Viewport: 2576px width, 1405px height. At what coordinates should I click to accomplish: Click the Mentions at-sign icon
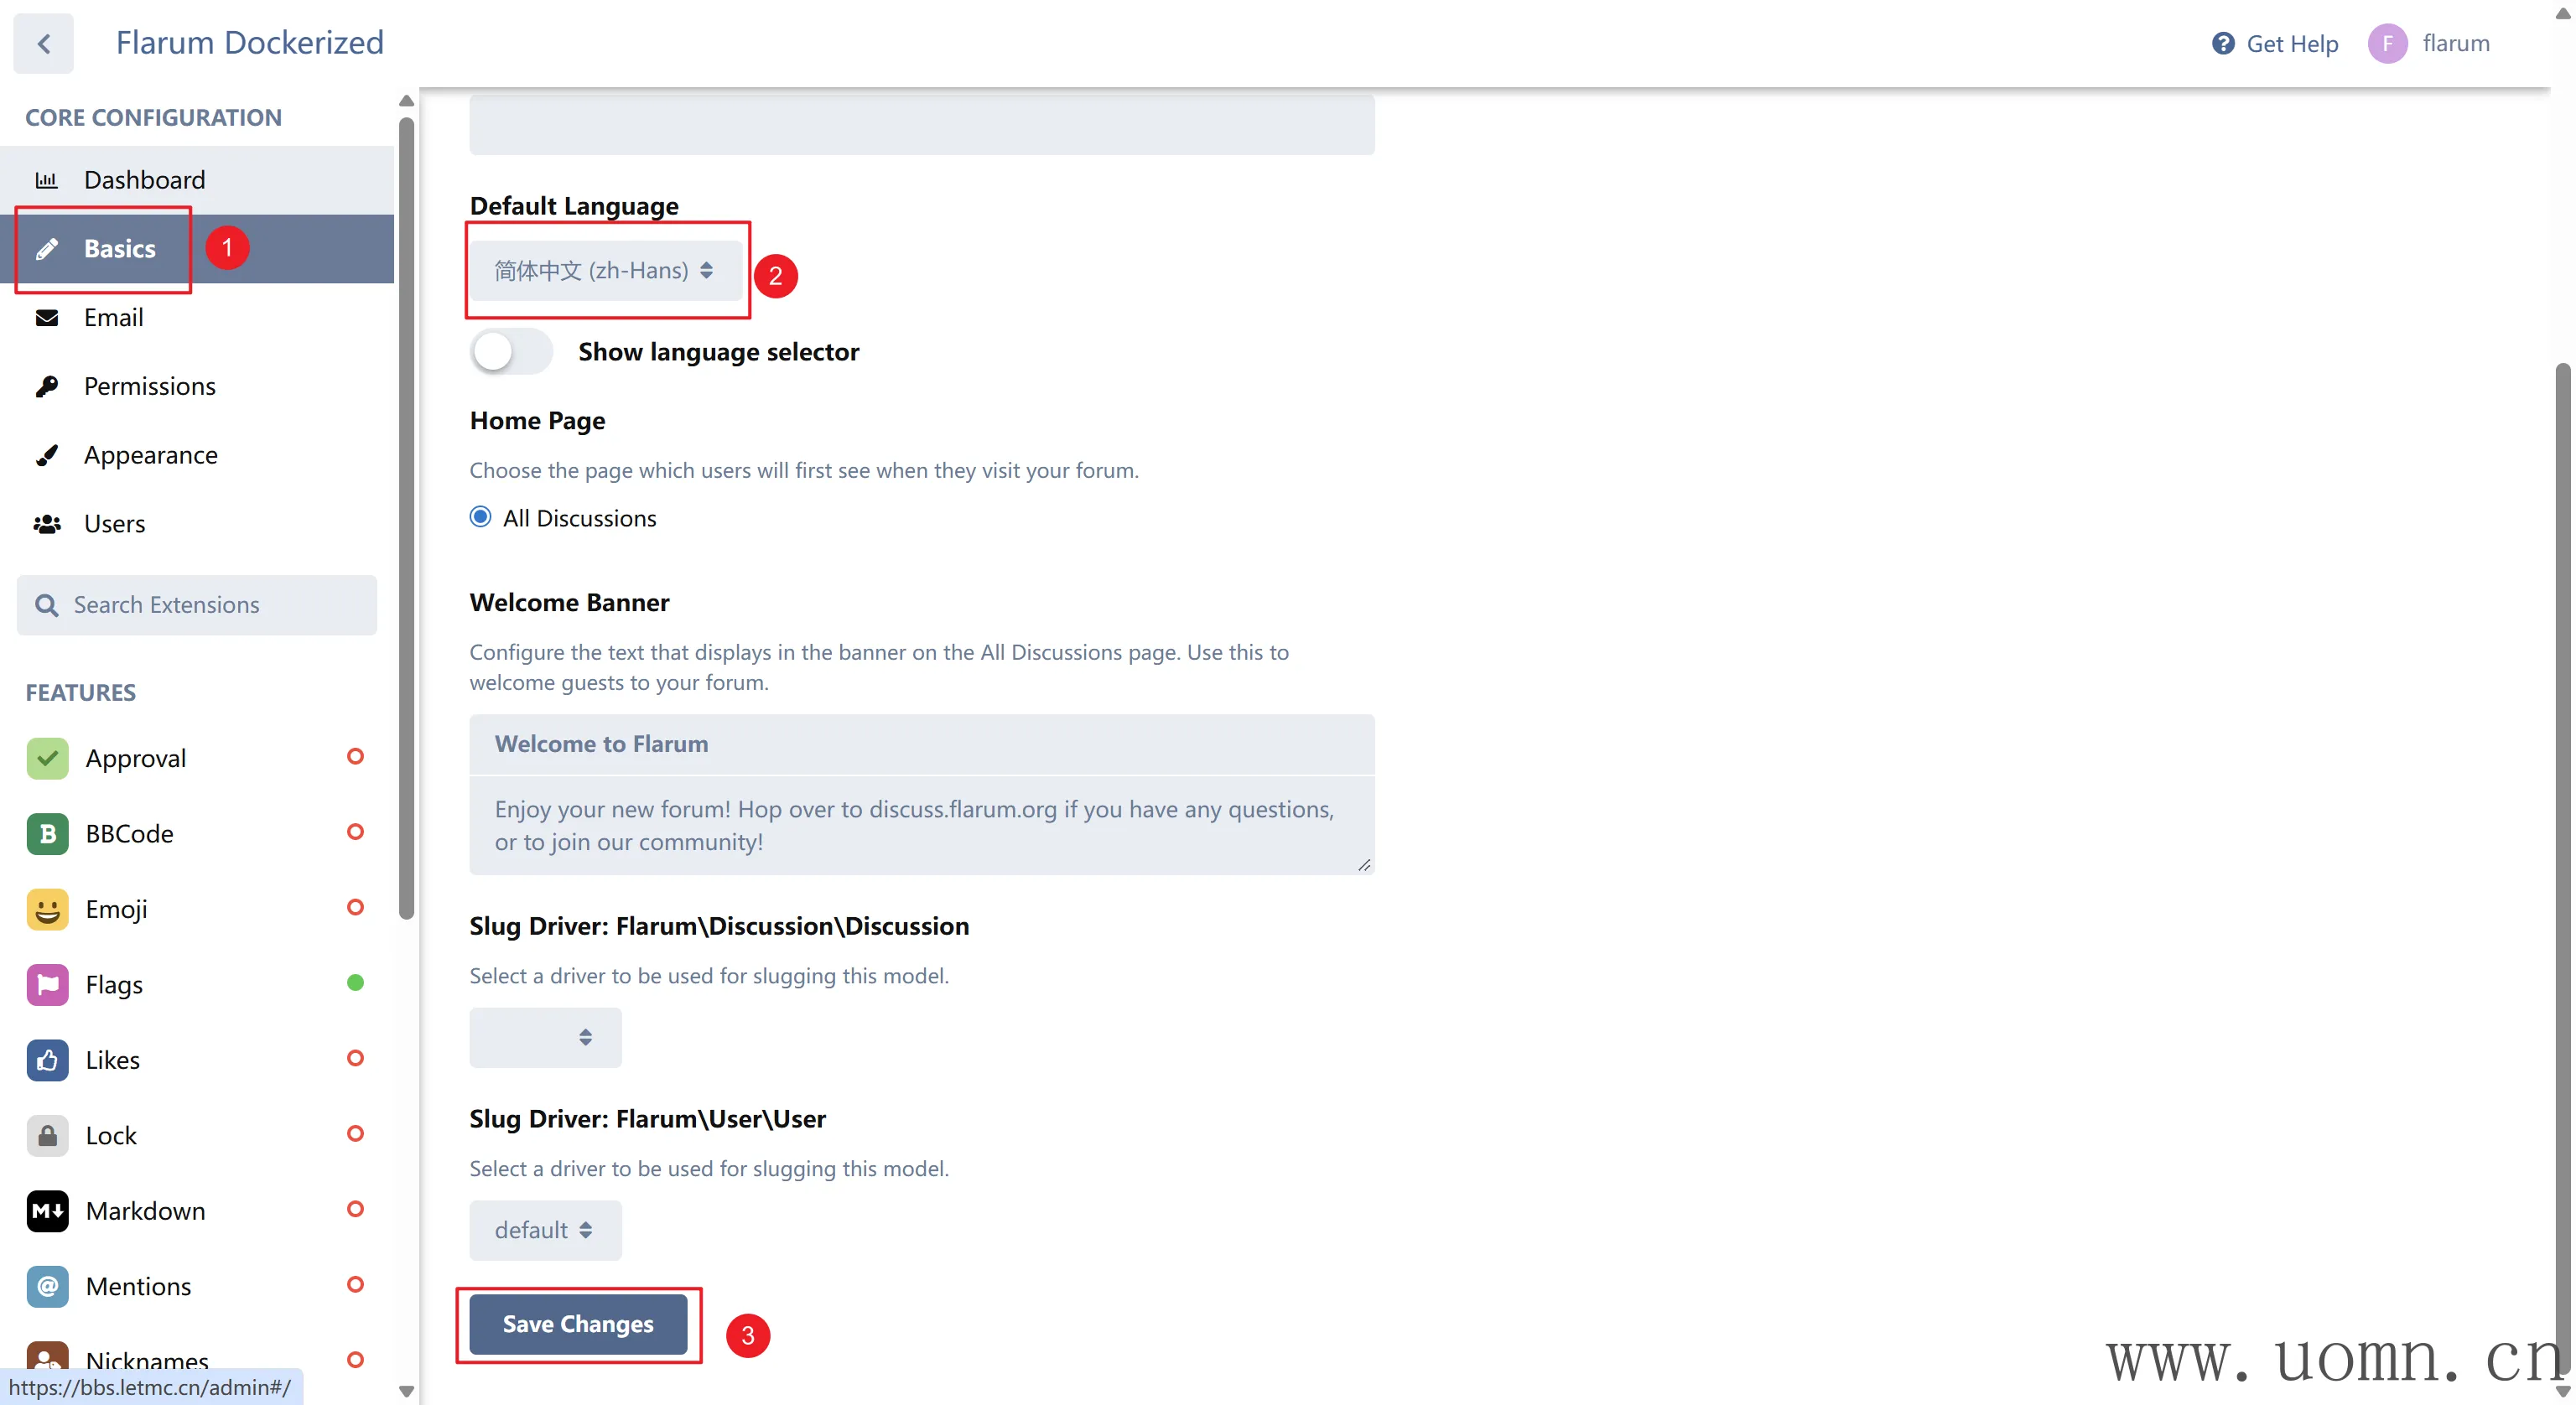(47, 1286)
